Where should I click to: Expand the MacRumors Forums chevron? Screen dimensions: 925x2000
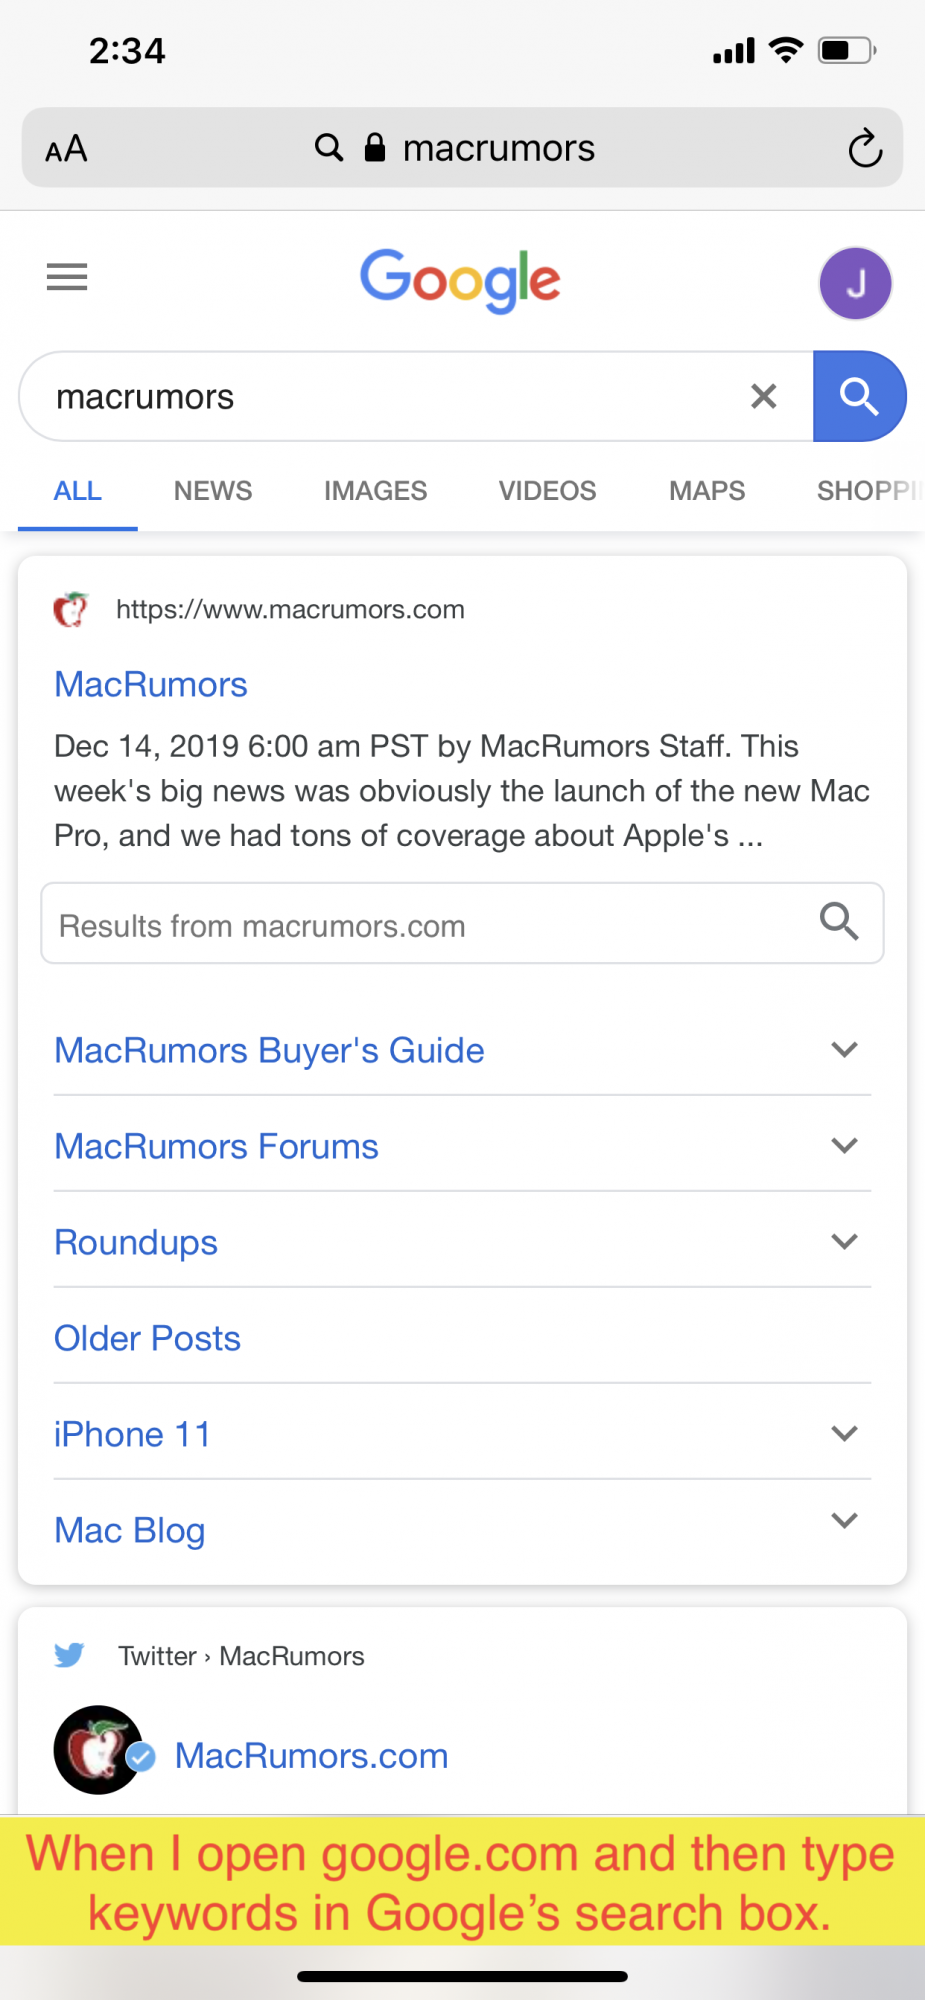click(x=845, y=1145)
